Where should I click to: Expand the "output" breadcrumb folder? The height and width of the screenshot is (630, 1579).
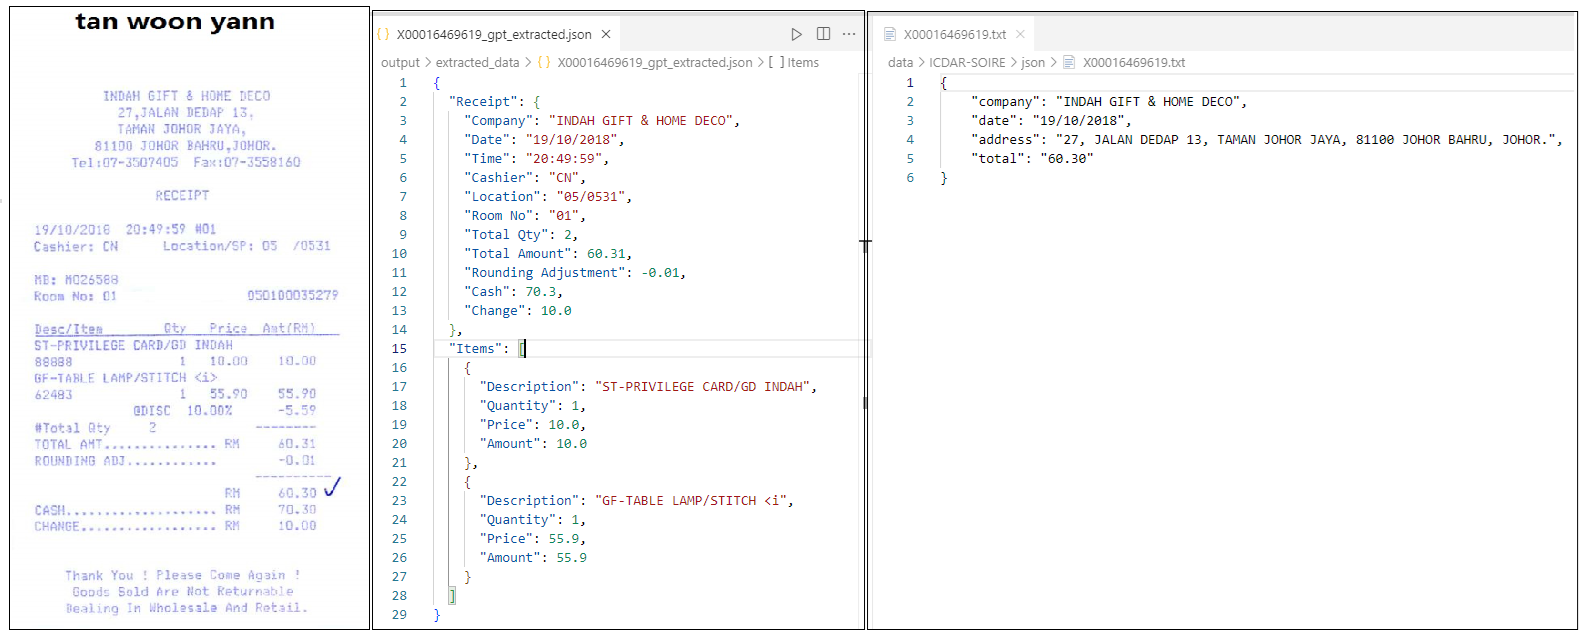pos(400,62)
